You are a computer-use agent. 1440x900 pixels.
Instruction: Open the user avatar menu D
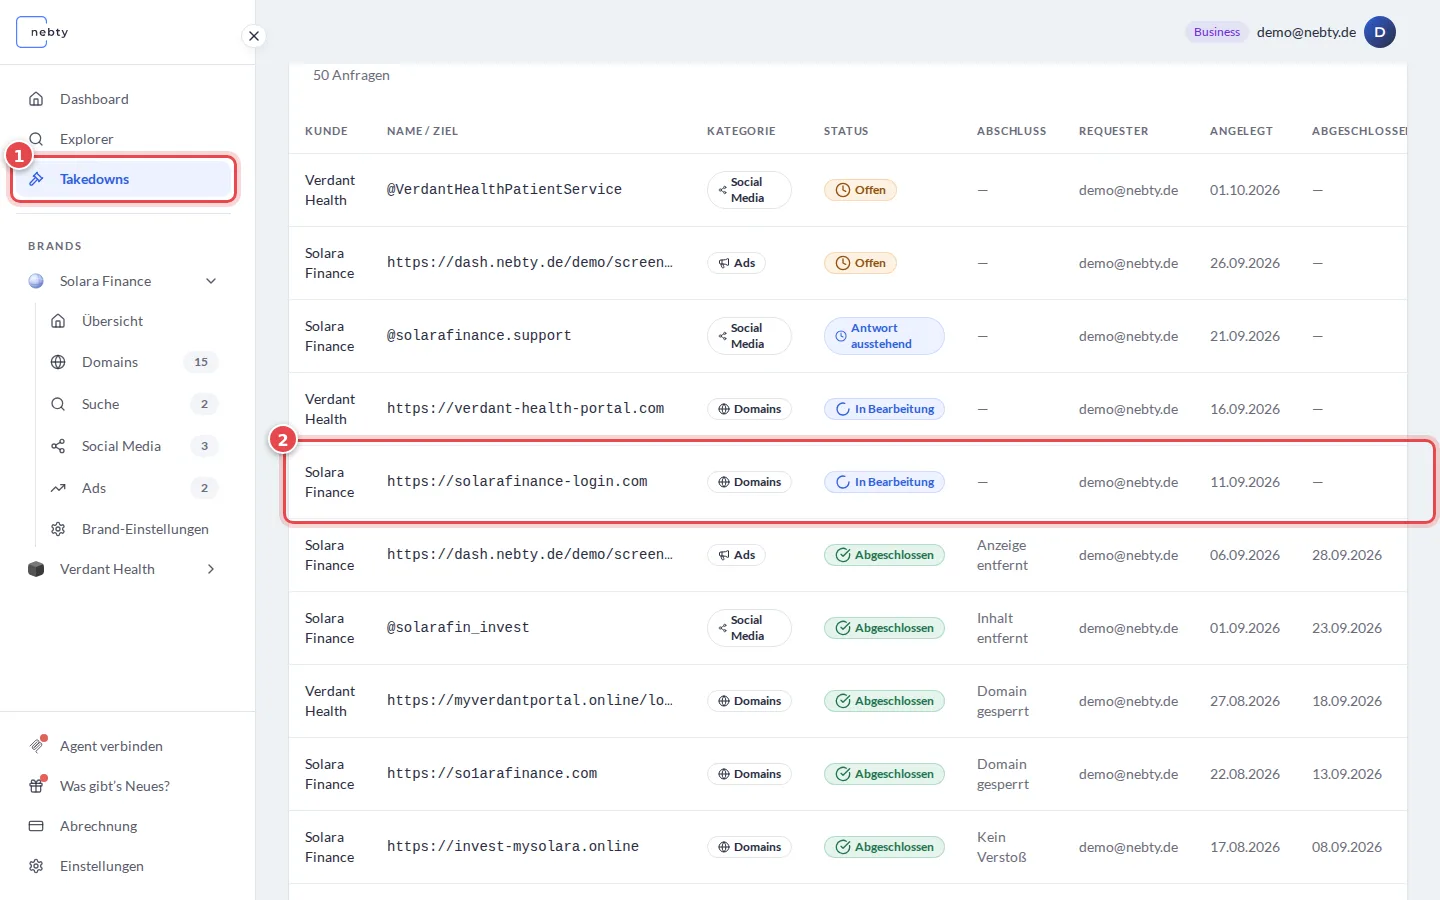coord(1380,32)
